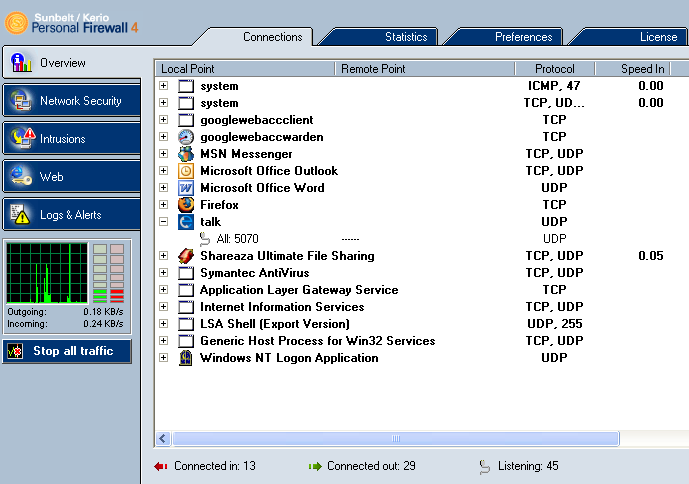Click the green traffic graph
The image size is (689, 484).
click(x=47, y=273)
